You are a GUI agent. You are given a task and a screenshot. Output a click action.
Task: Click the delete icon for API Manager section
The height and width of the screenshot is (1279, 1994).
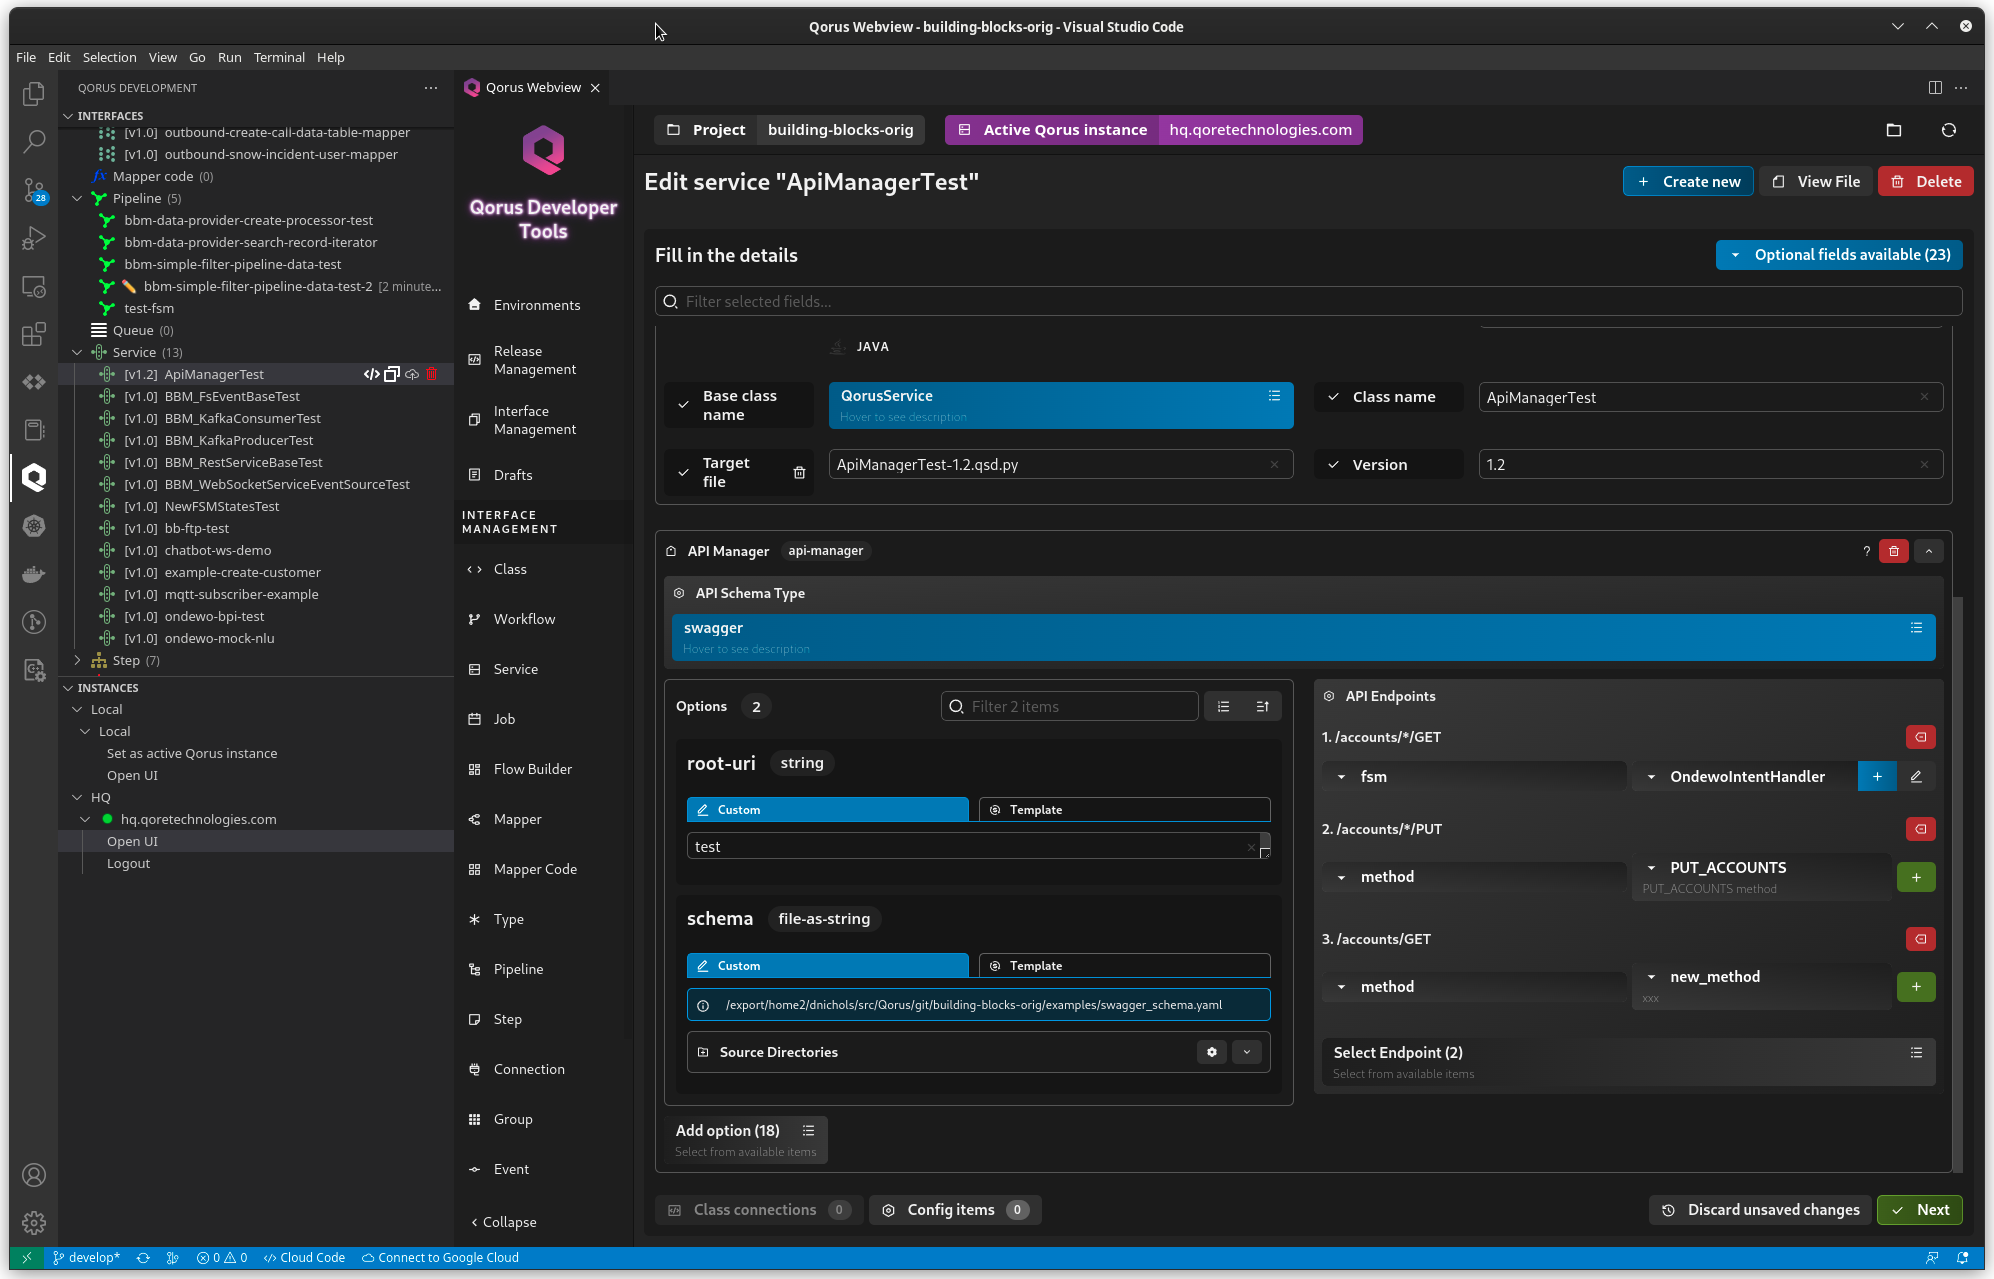pyautogui.click(x=1894, y=551)
